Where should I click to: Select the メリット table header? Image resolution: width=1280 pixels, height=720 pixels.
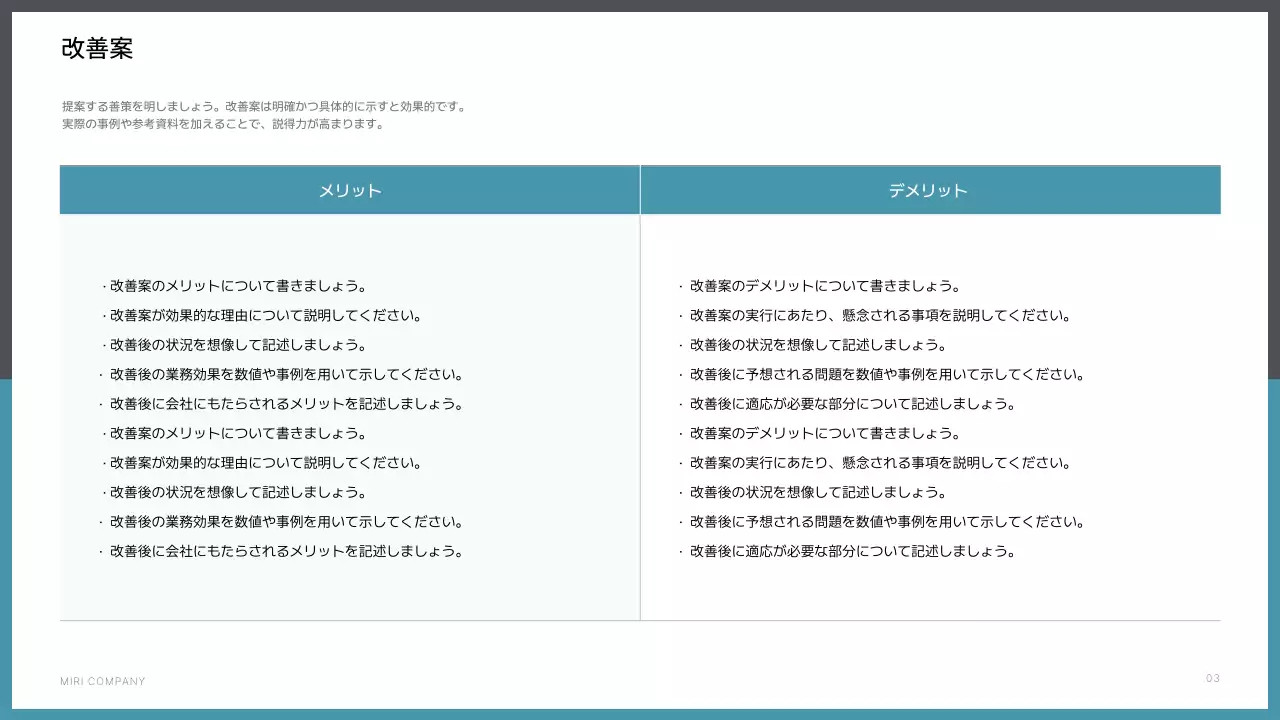point(349,189)
